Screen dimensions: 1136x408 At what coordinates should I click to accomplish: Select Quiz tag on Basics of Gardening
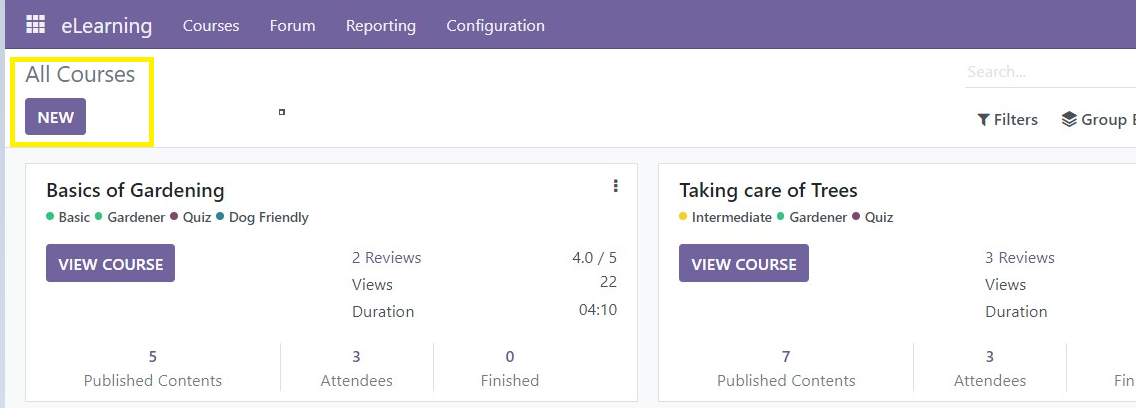191,217
